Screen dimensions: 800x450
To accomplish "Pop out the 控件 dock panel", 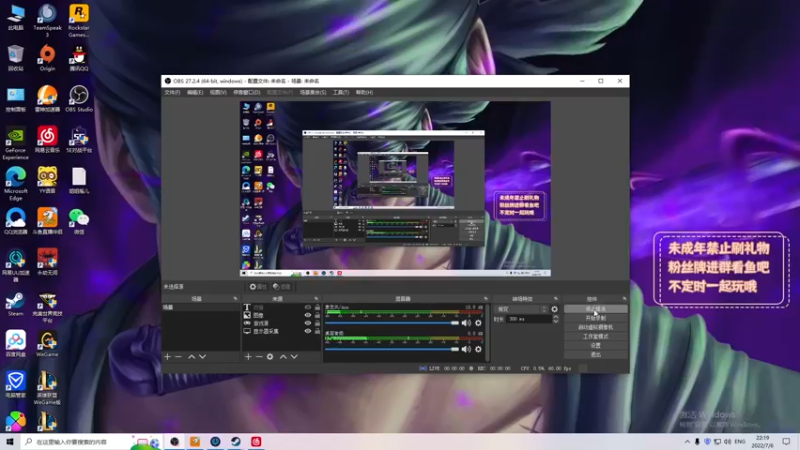I will coord(624,298).
